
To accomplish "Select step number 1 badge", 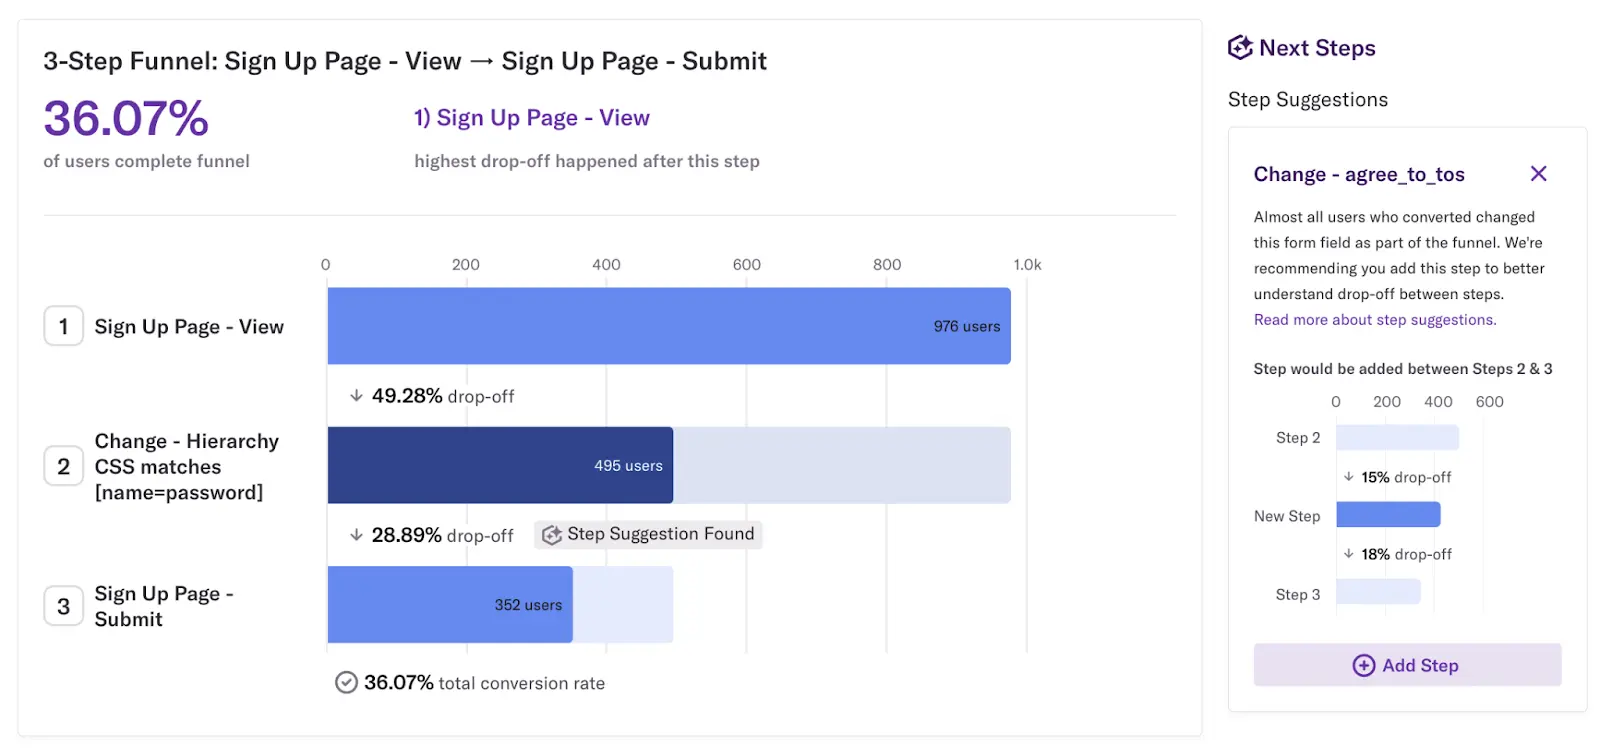I will (63, 326).
